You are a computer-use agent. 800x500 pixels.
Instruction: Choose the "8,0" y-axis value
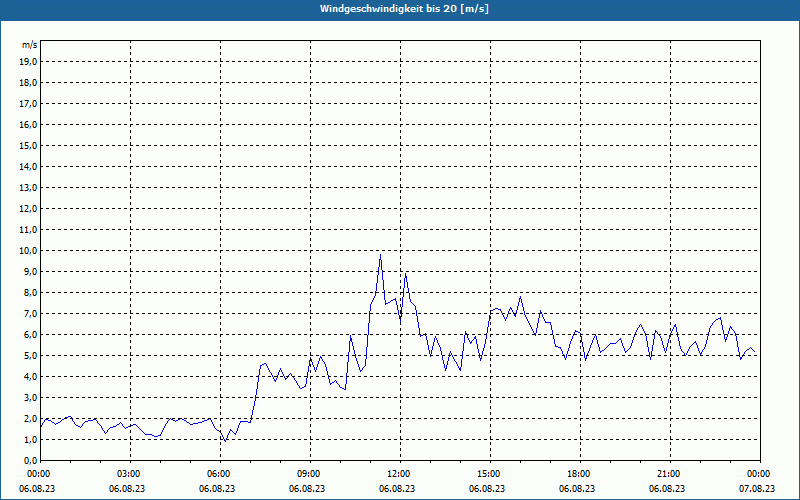coord(30,292)
